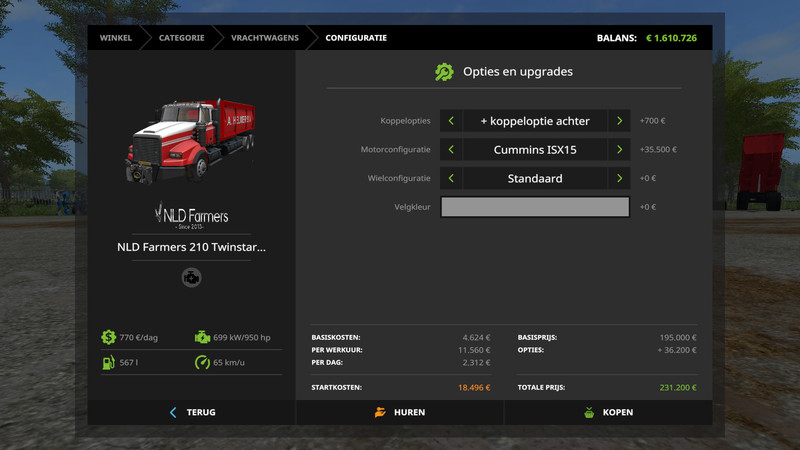Choose previous Wielconfiguratie setting
Viewport: 800px width, 450px height.
click(x=451, y=179)
